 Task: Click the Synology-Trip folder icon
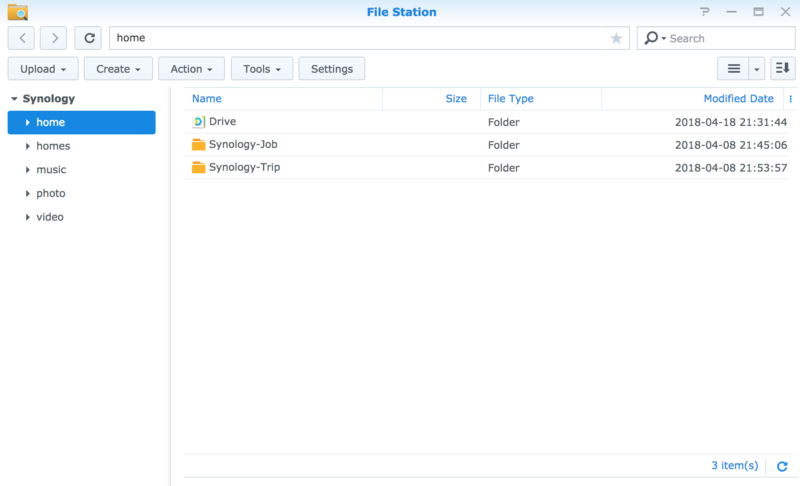(x=198, y=167)
